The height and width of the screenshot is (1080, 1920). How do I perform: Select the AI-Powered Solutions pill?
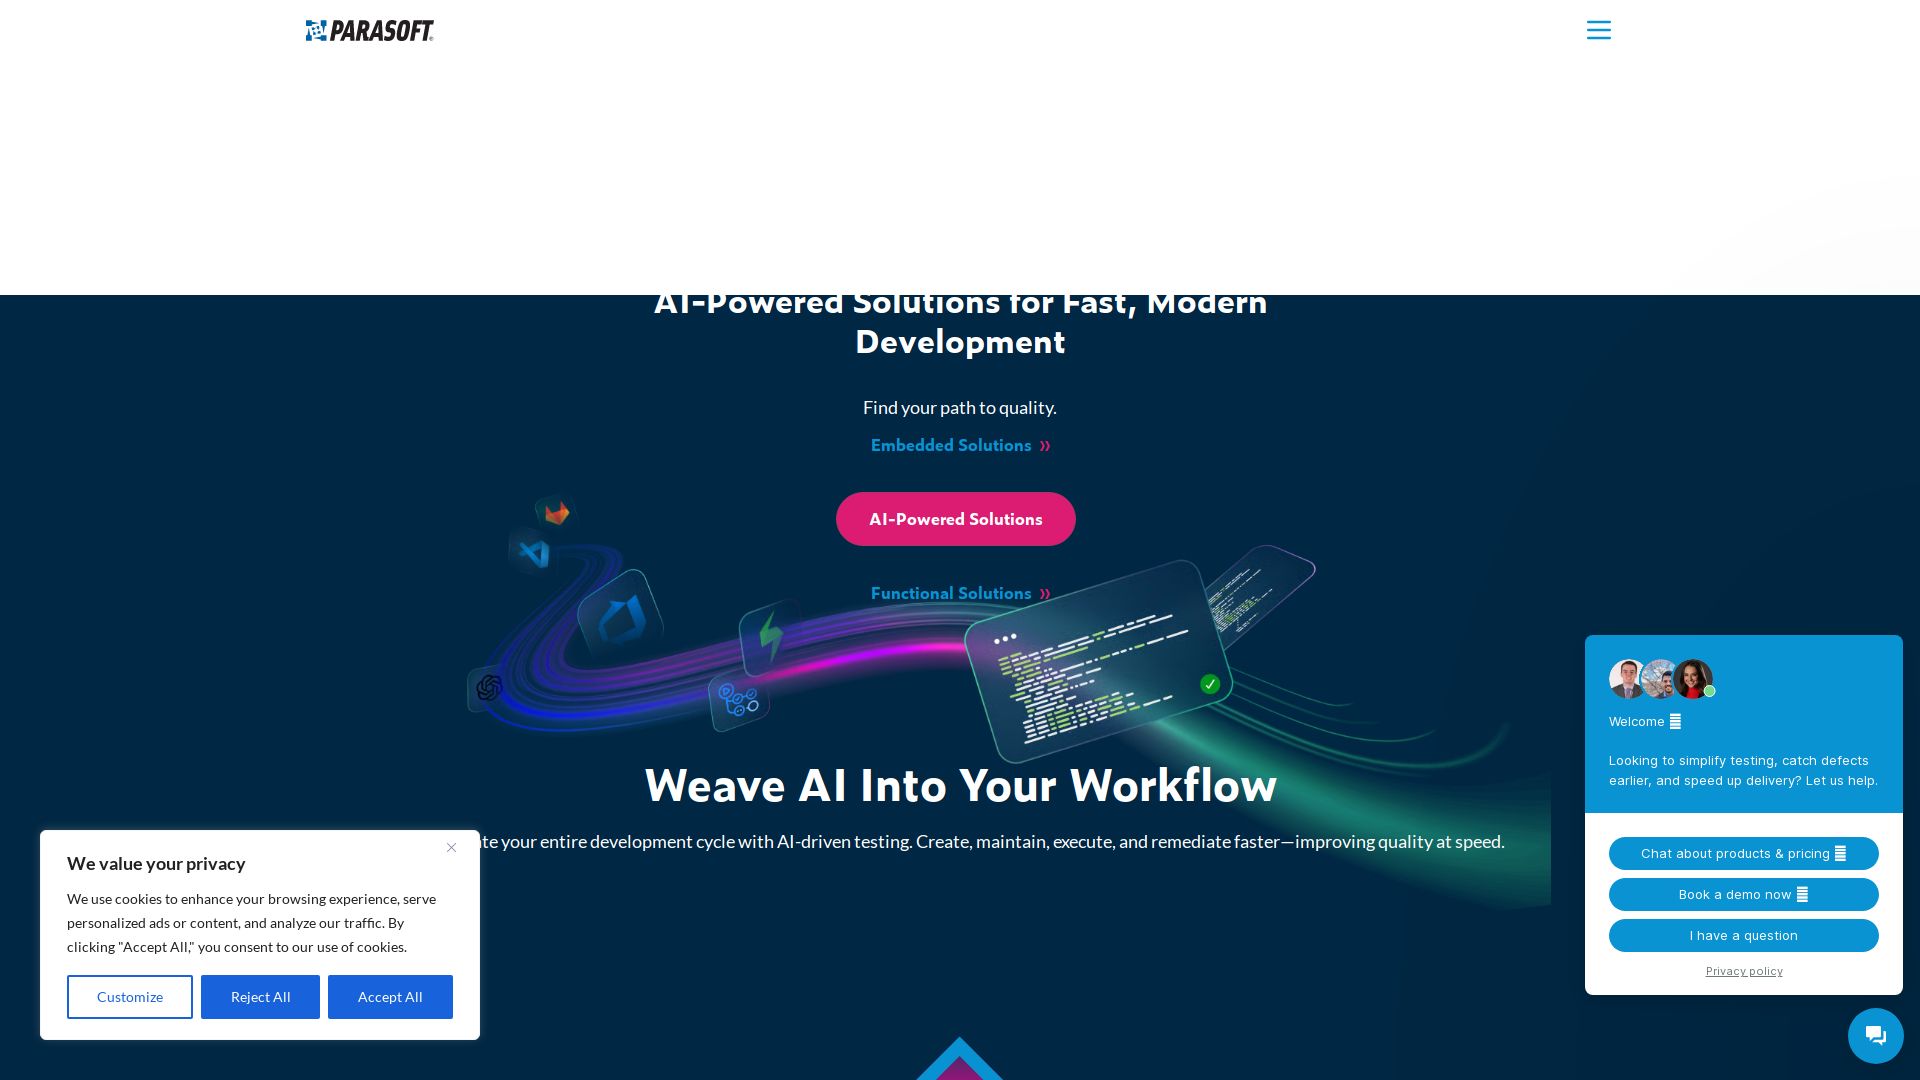tap(955, 519)
